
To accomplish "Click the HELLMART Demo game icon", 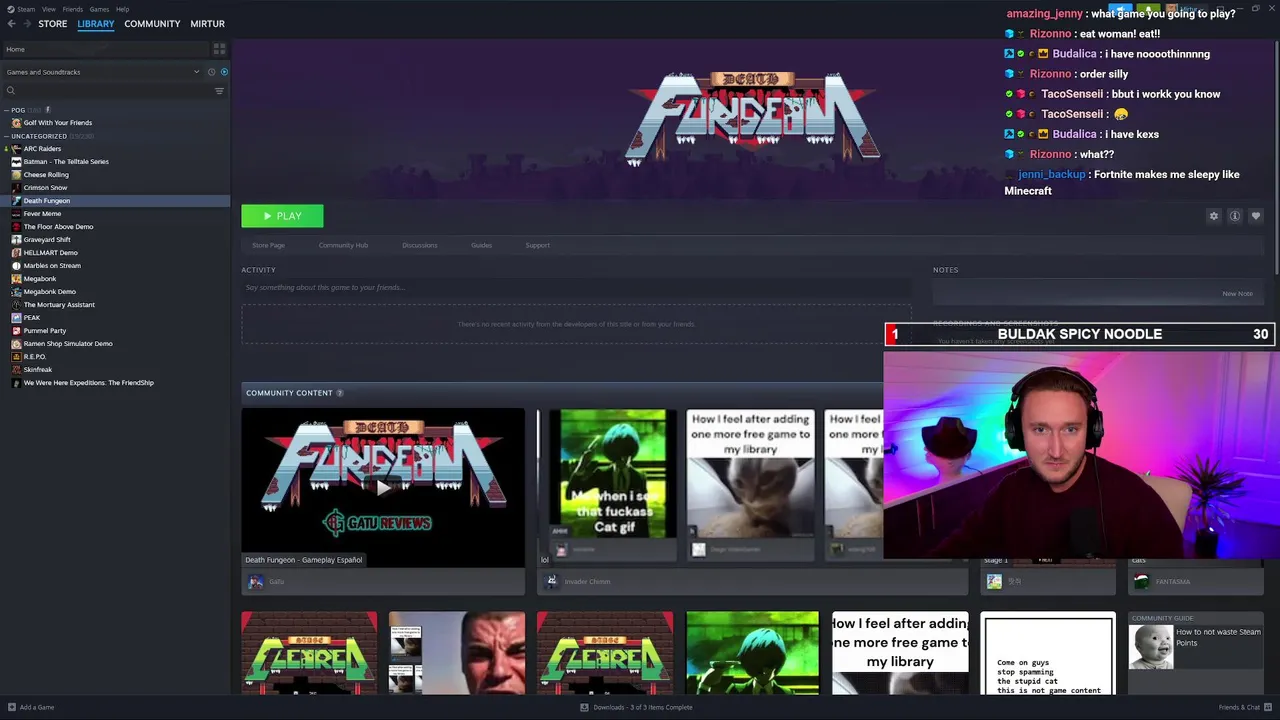I will click(x=16, y=253).
